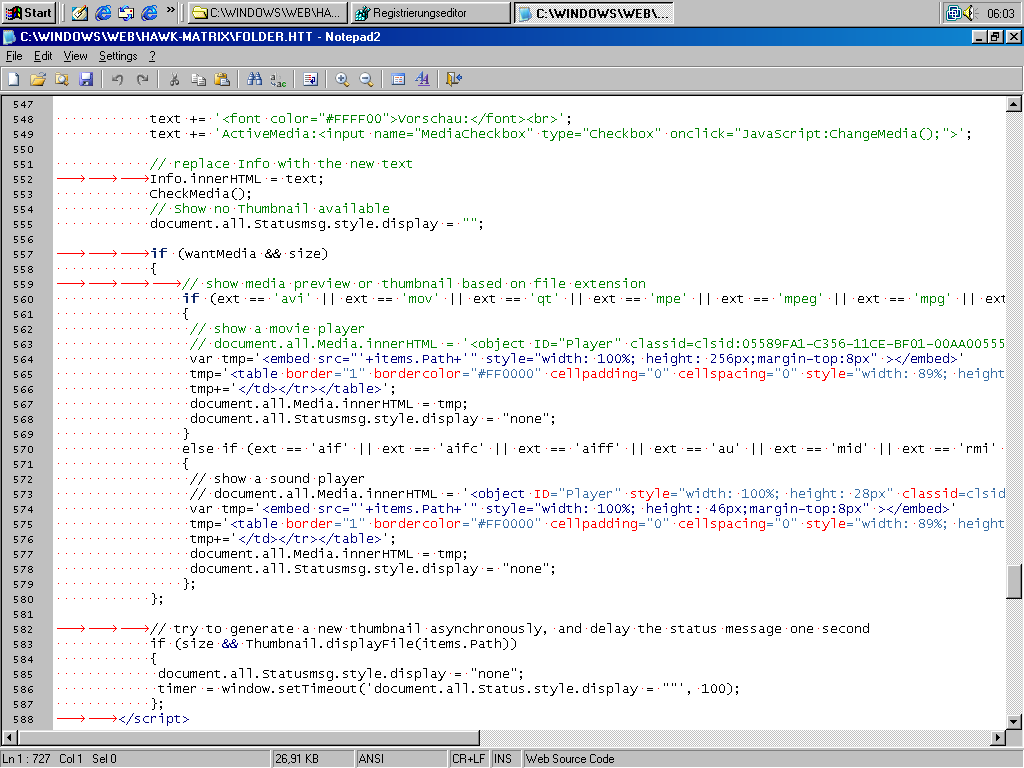Click the volume speaker tray icon

(x=970, y=12)
